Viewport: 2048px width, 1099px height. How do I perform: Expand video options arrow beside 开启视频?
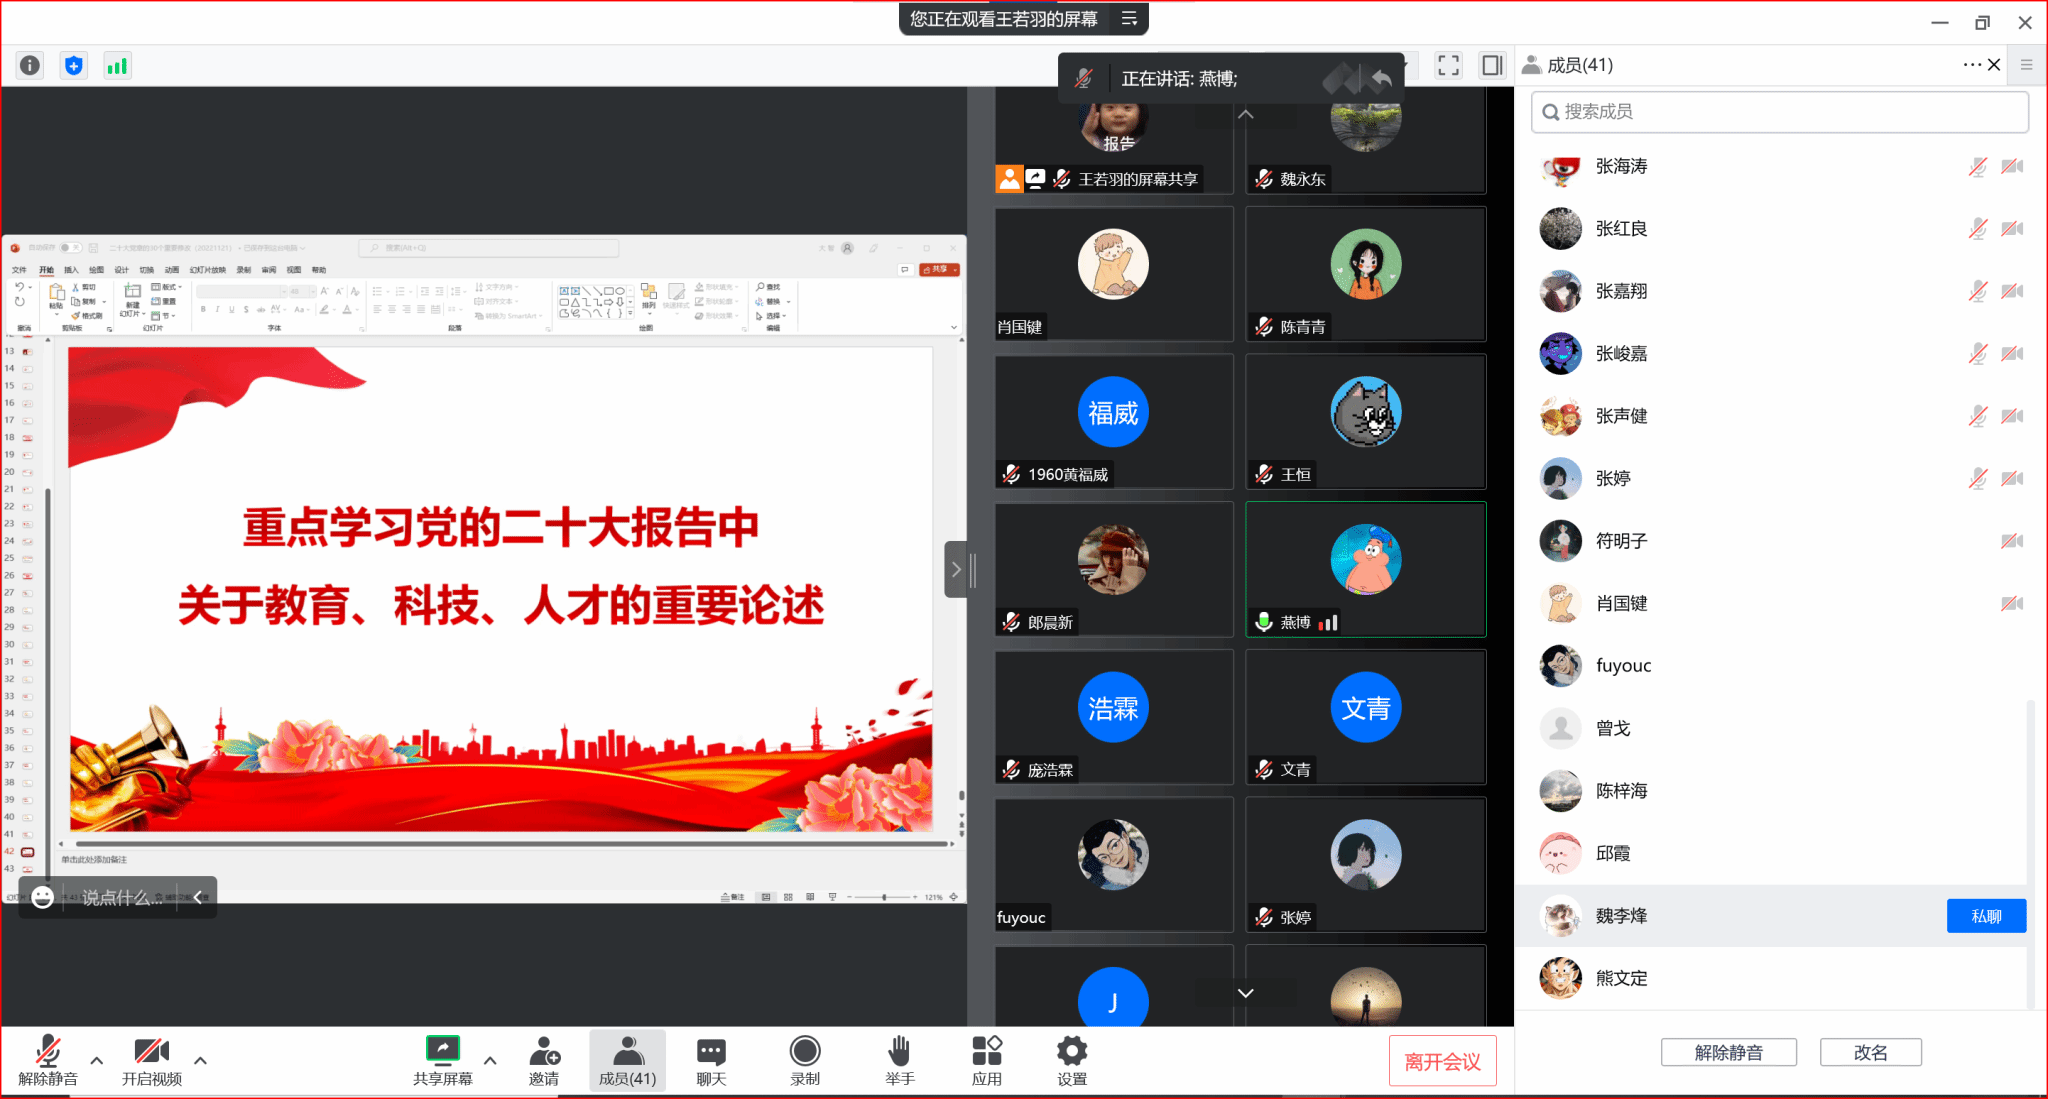pos(201,1060)
